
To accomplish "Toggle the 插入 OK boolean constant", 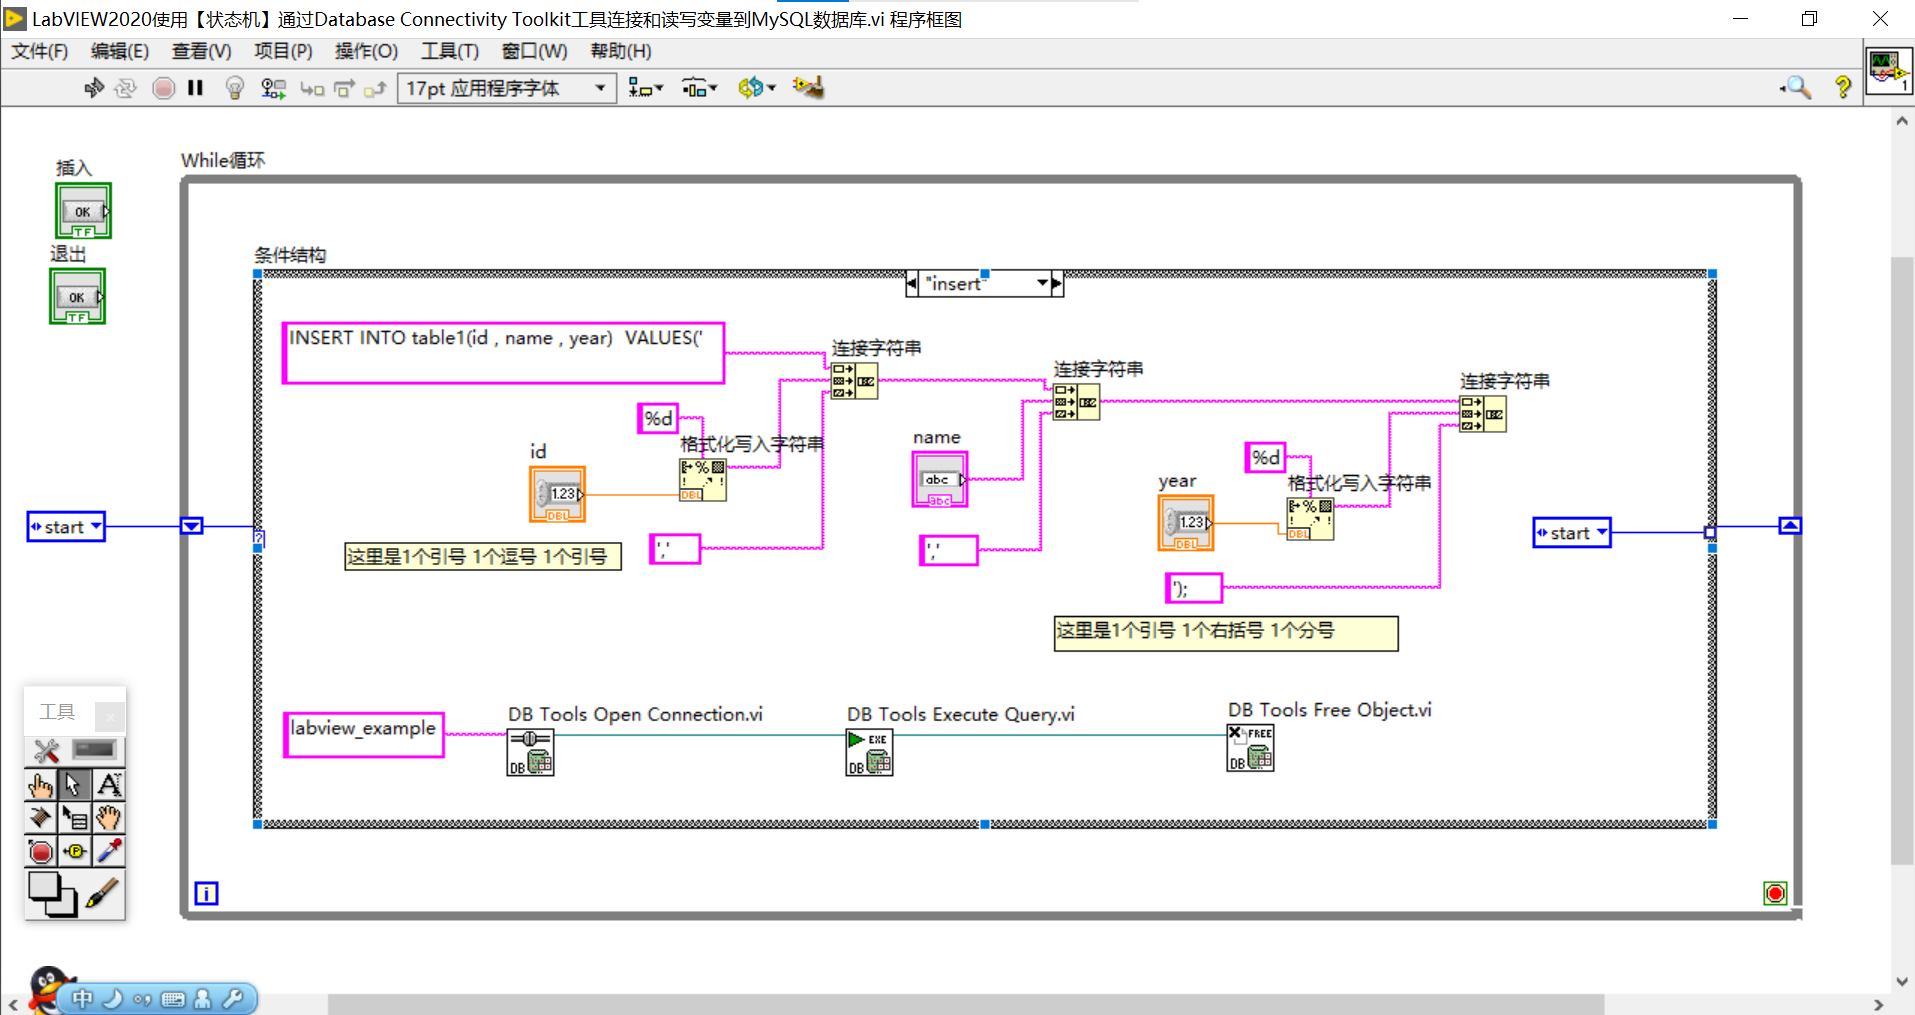I will coord(82,211).
